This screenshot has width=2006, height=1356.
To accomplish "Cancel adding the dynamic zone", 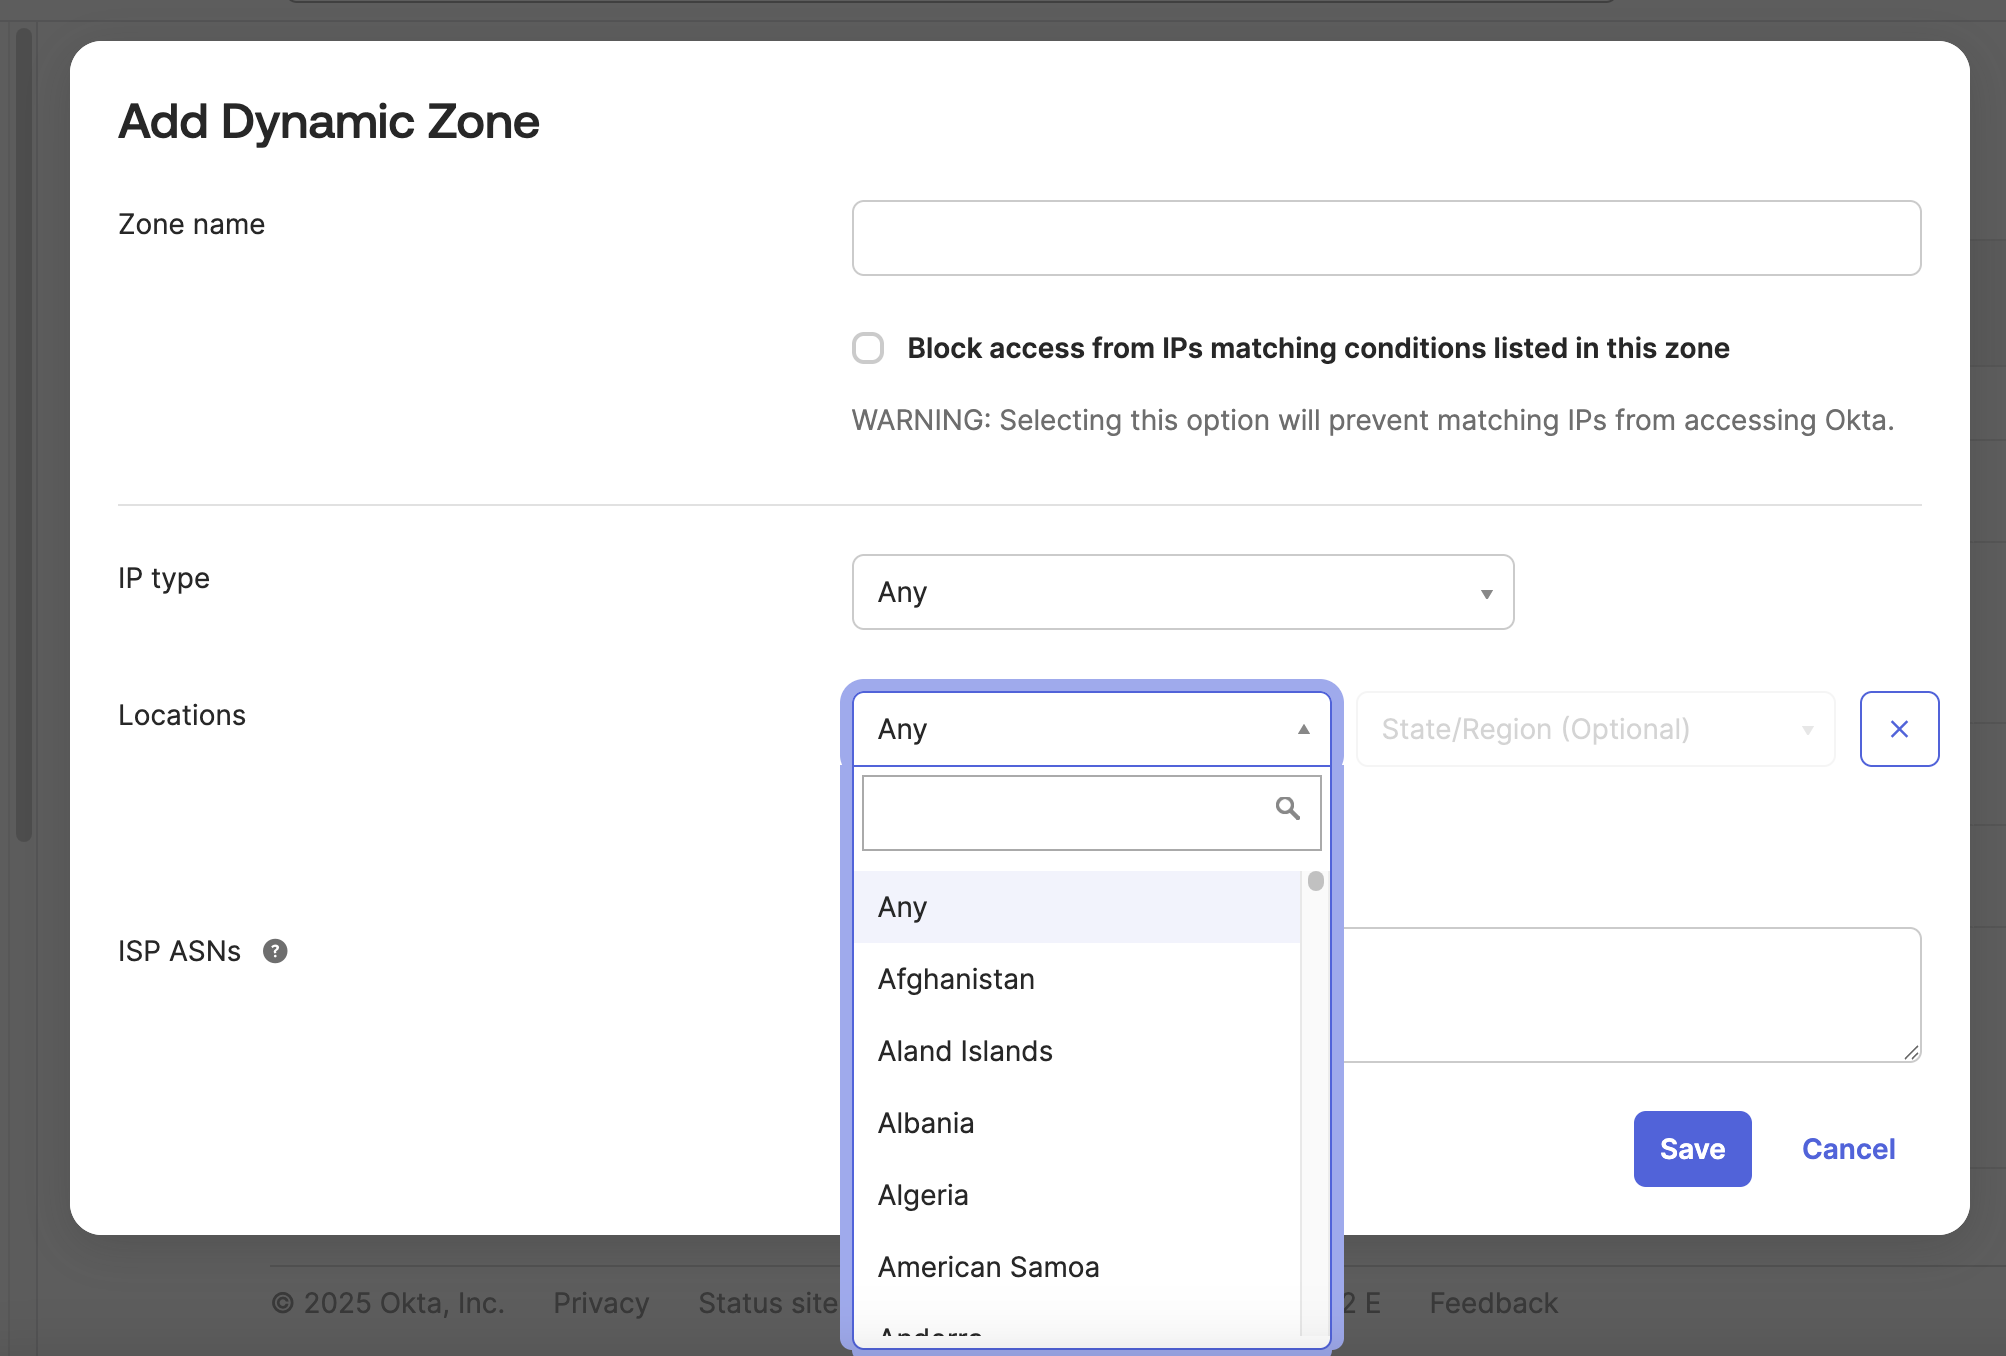I will coord(1847,1149).
